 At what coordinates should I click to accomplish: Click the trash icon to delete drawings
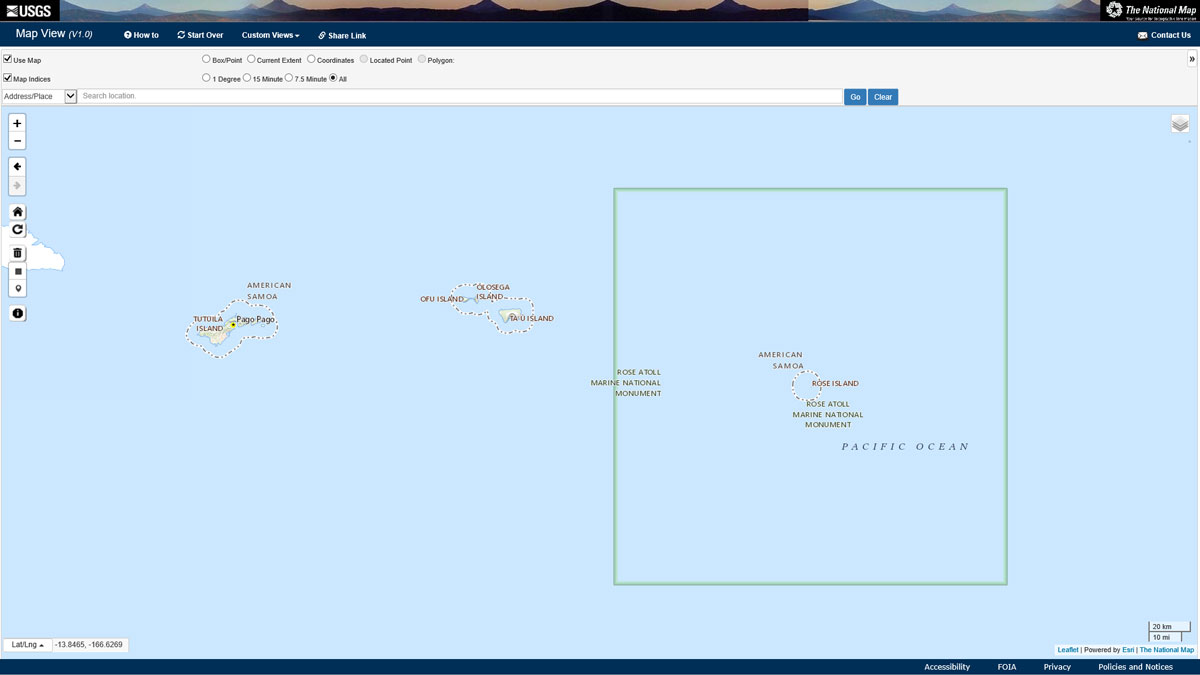(x=17, y=253)
